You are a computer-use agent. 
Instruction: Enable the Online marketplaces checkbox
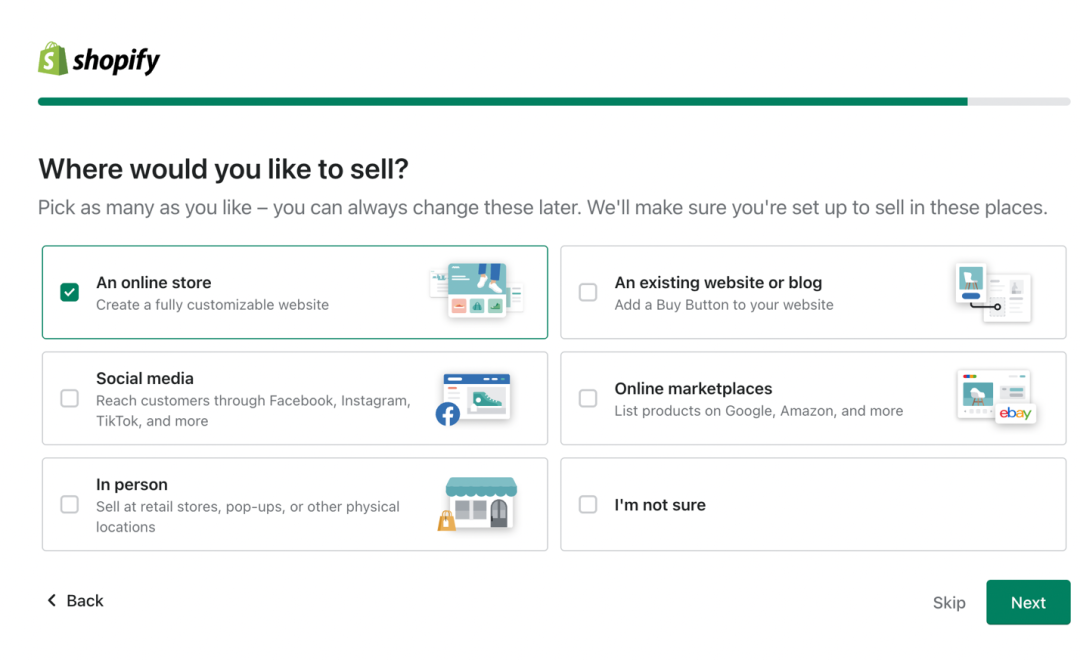(588, 398)
